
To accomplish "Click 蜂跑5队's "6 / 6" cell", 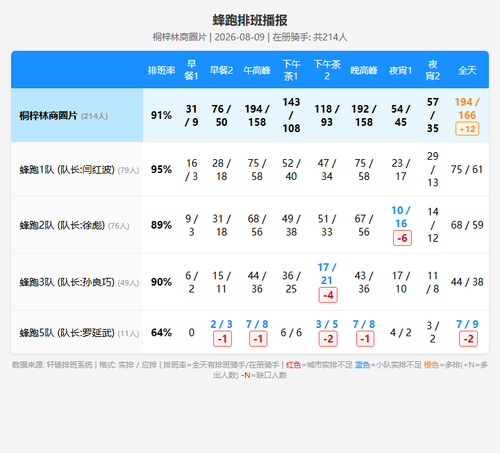I will pyautogui.click(x=291, y=332).
